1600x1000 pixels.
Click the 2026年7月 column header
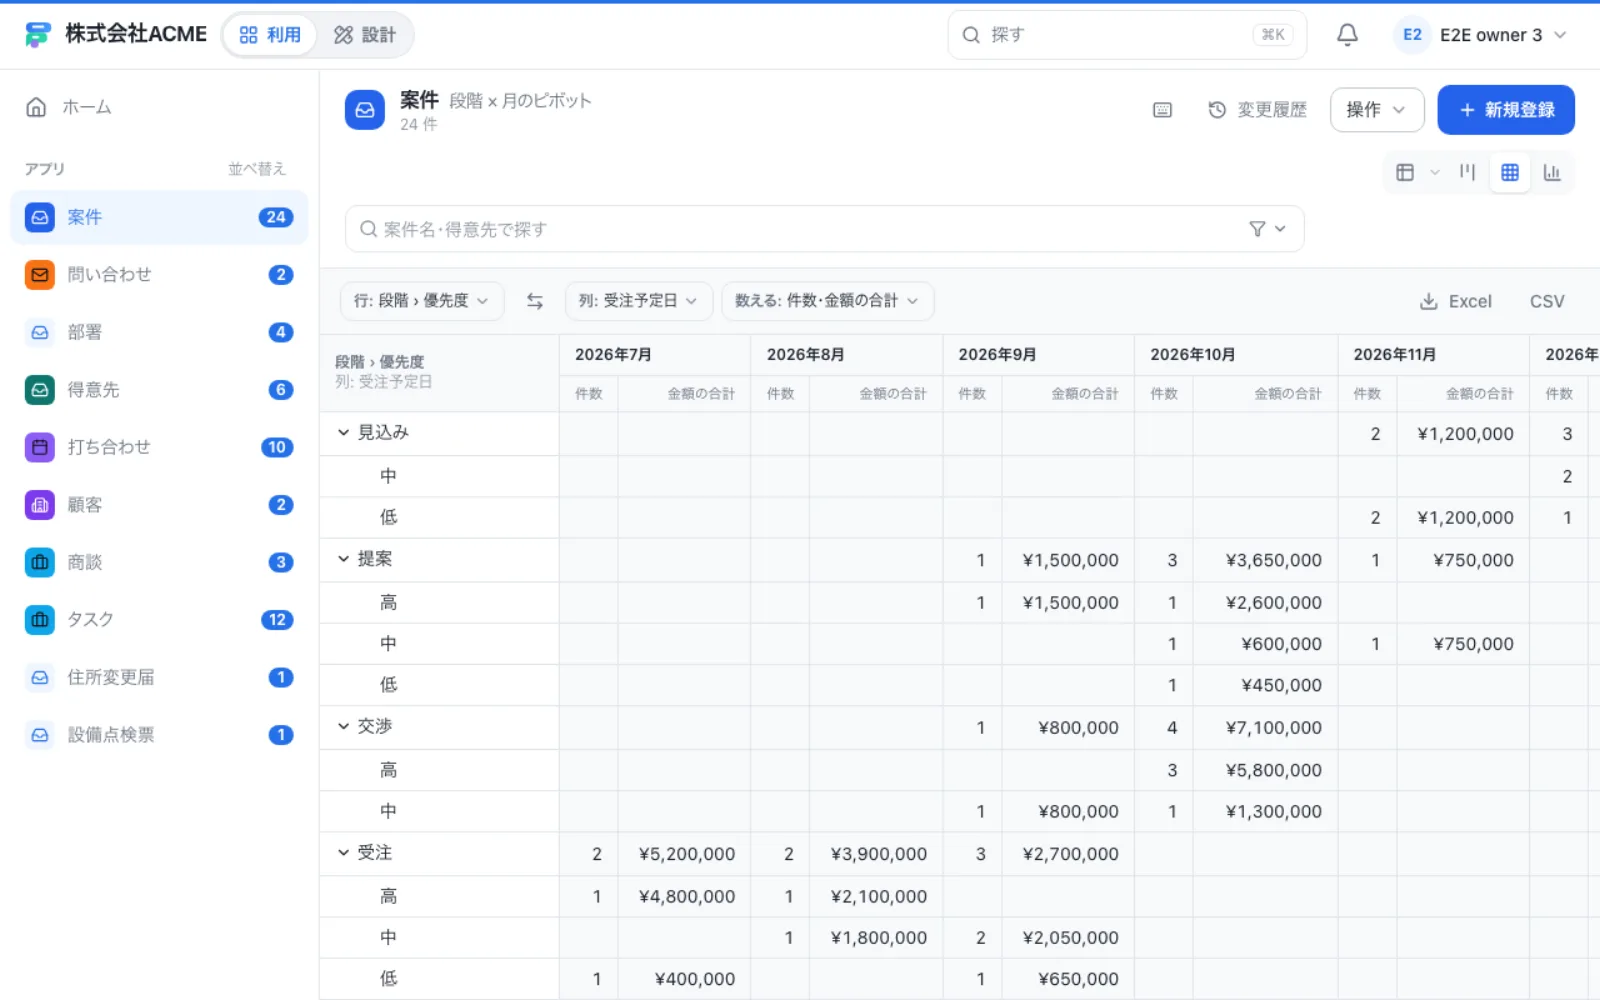[x=654, y=355]
